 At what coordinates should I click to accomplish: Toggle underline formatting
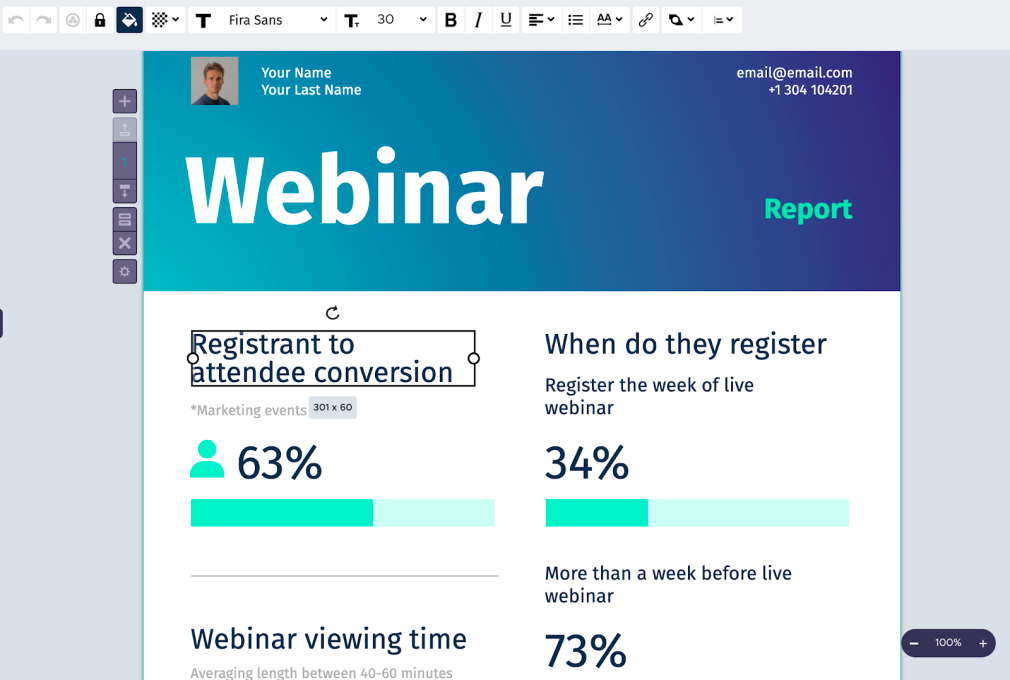[506, 20]
